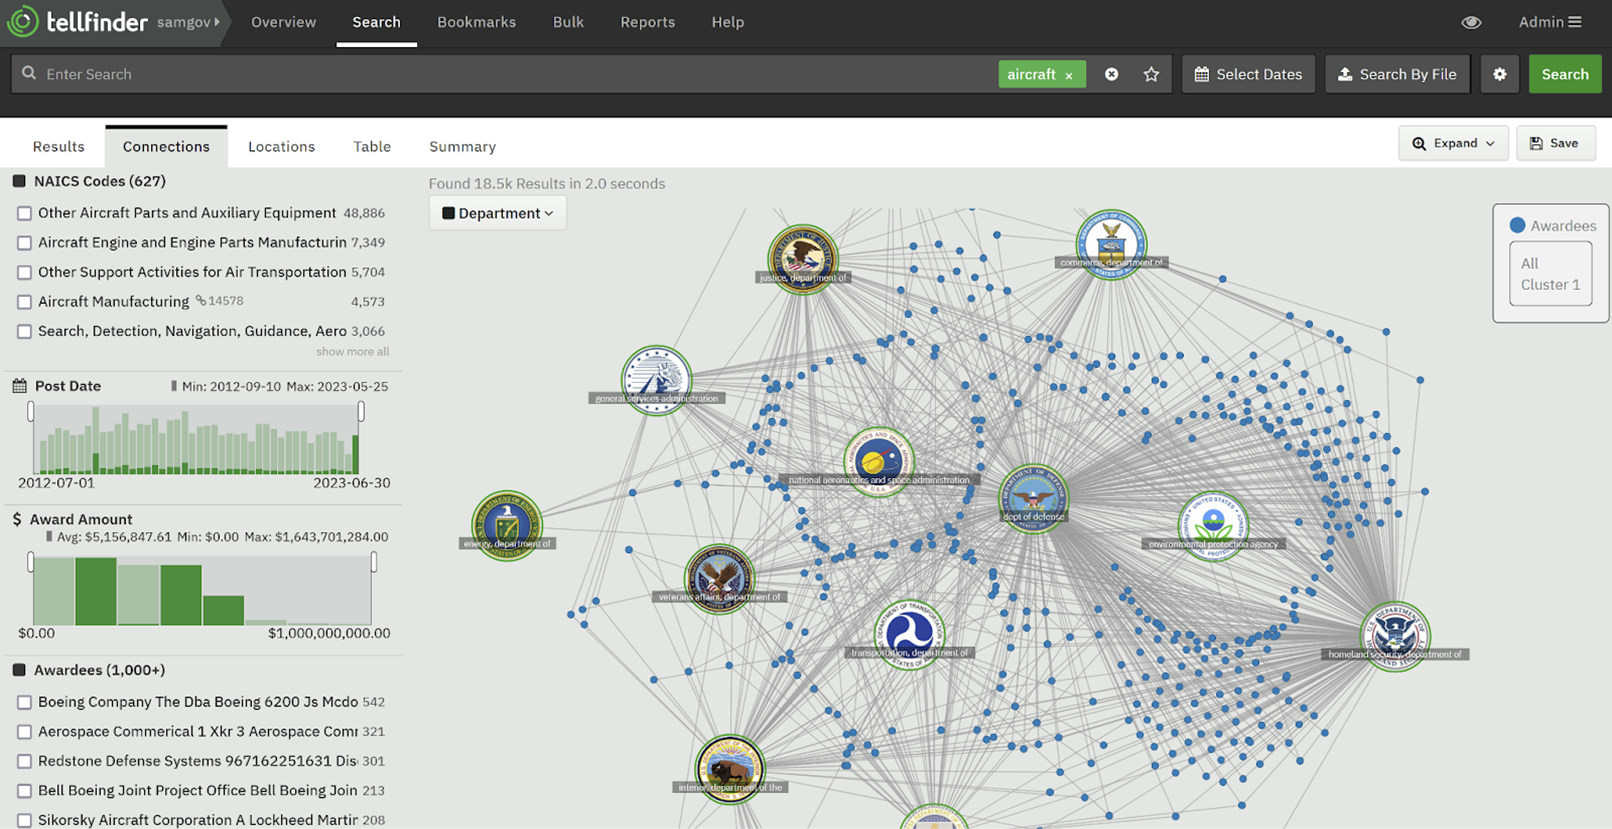Check the Aircraft Manufacturing checkbox
The height and width of the screenshot is (829, 1612).
point(24,302)
